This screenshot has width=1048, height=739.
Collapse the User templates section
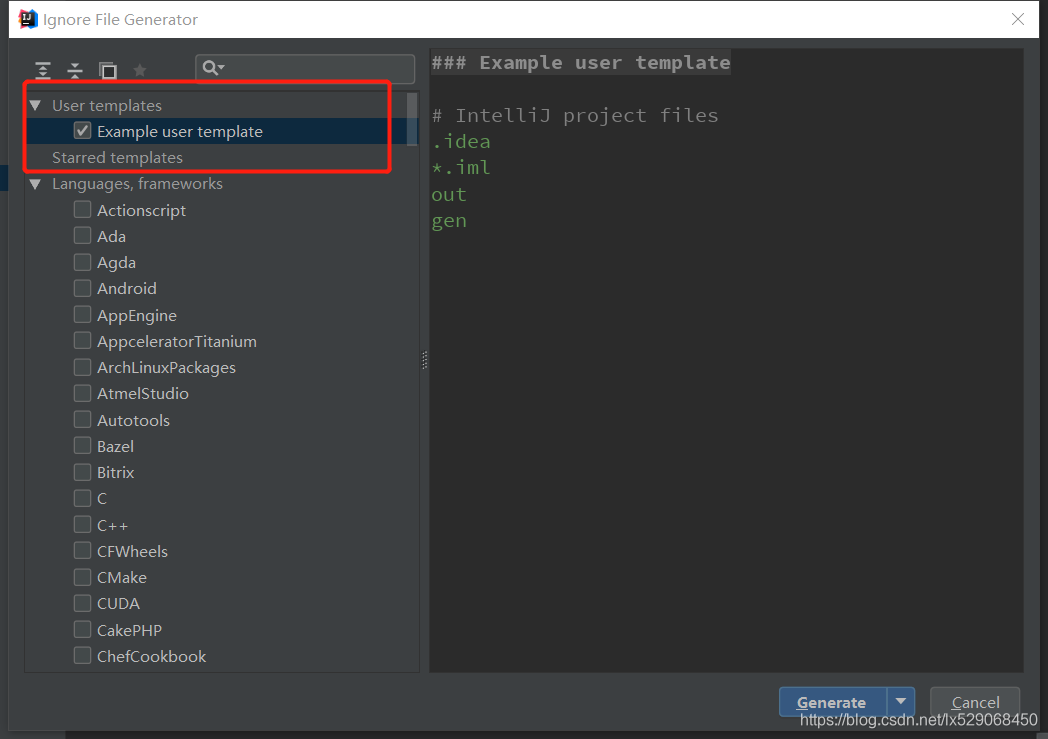click(x=36, y=104)
